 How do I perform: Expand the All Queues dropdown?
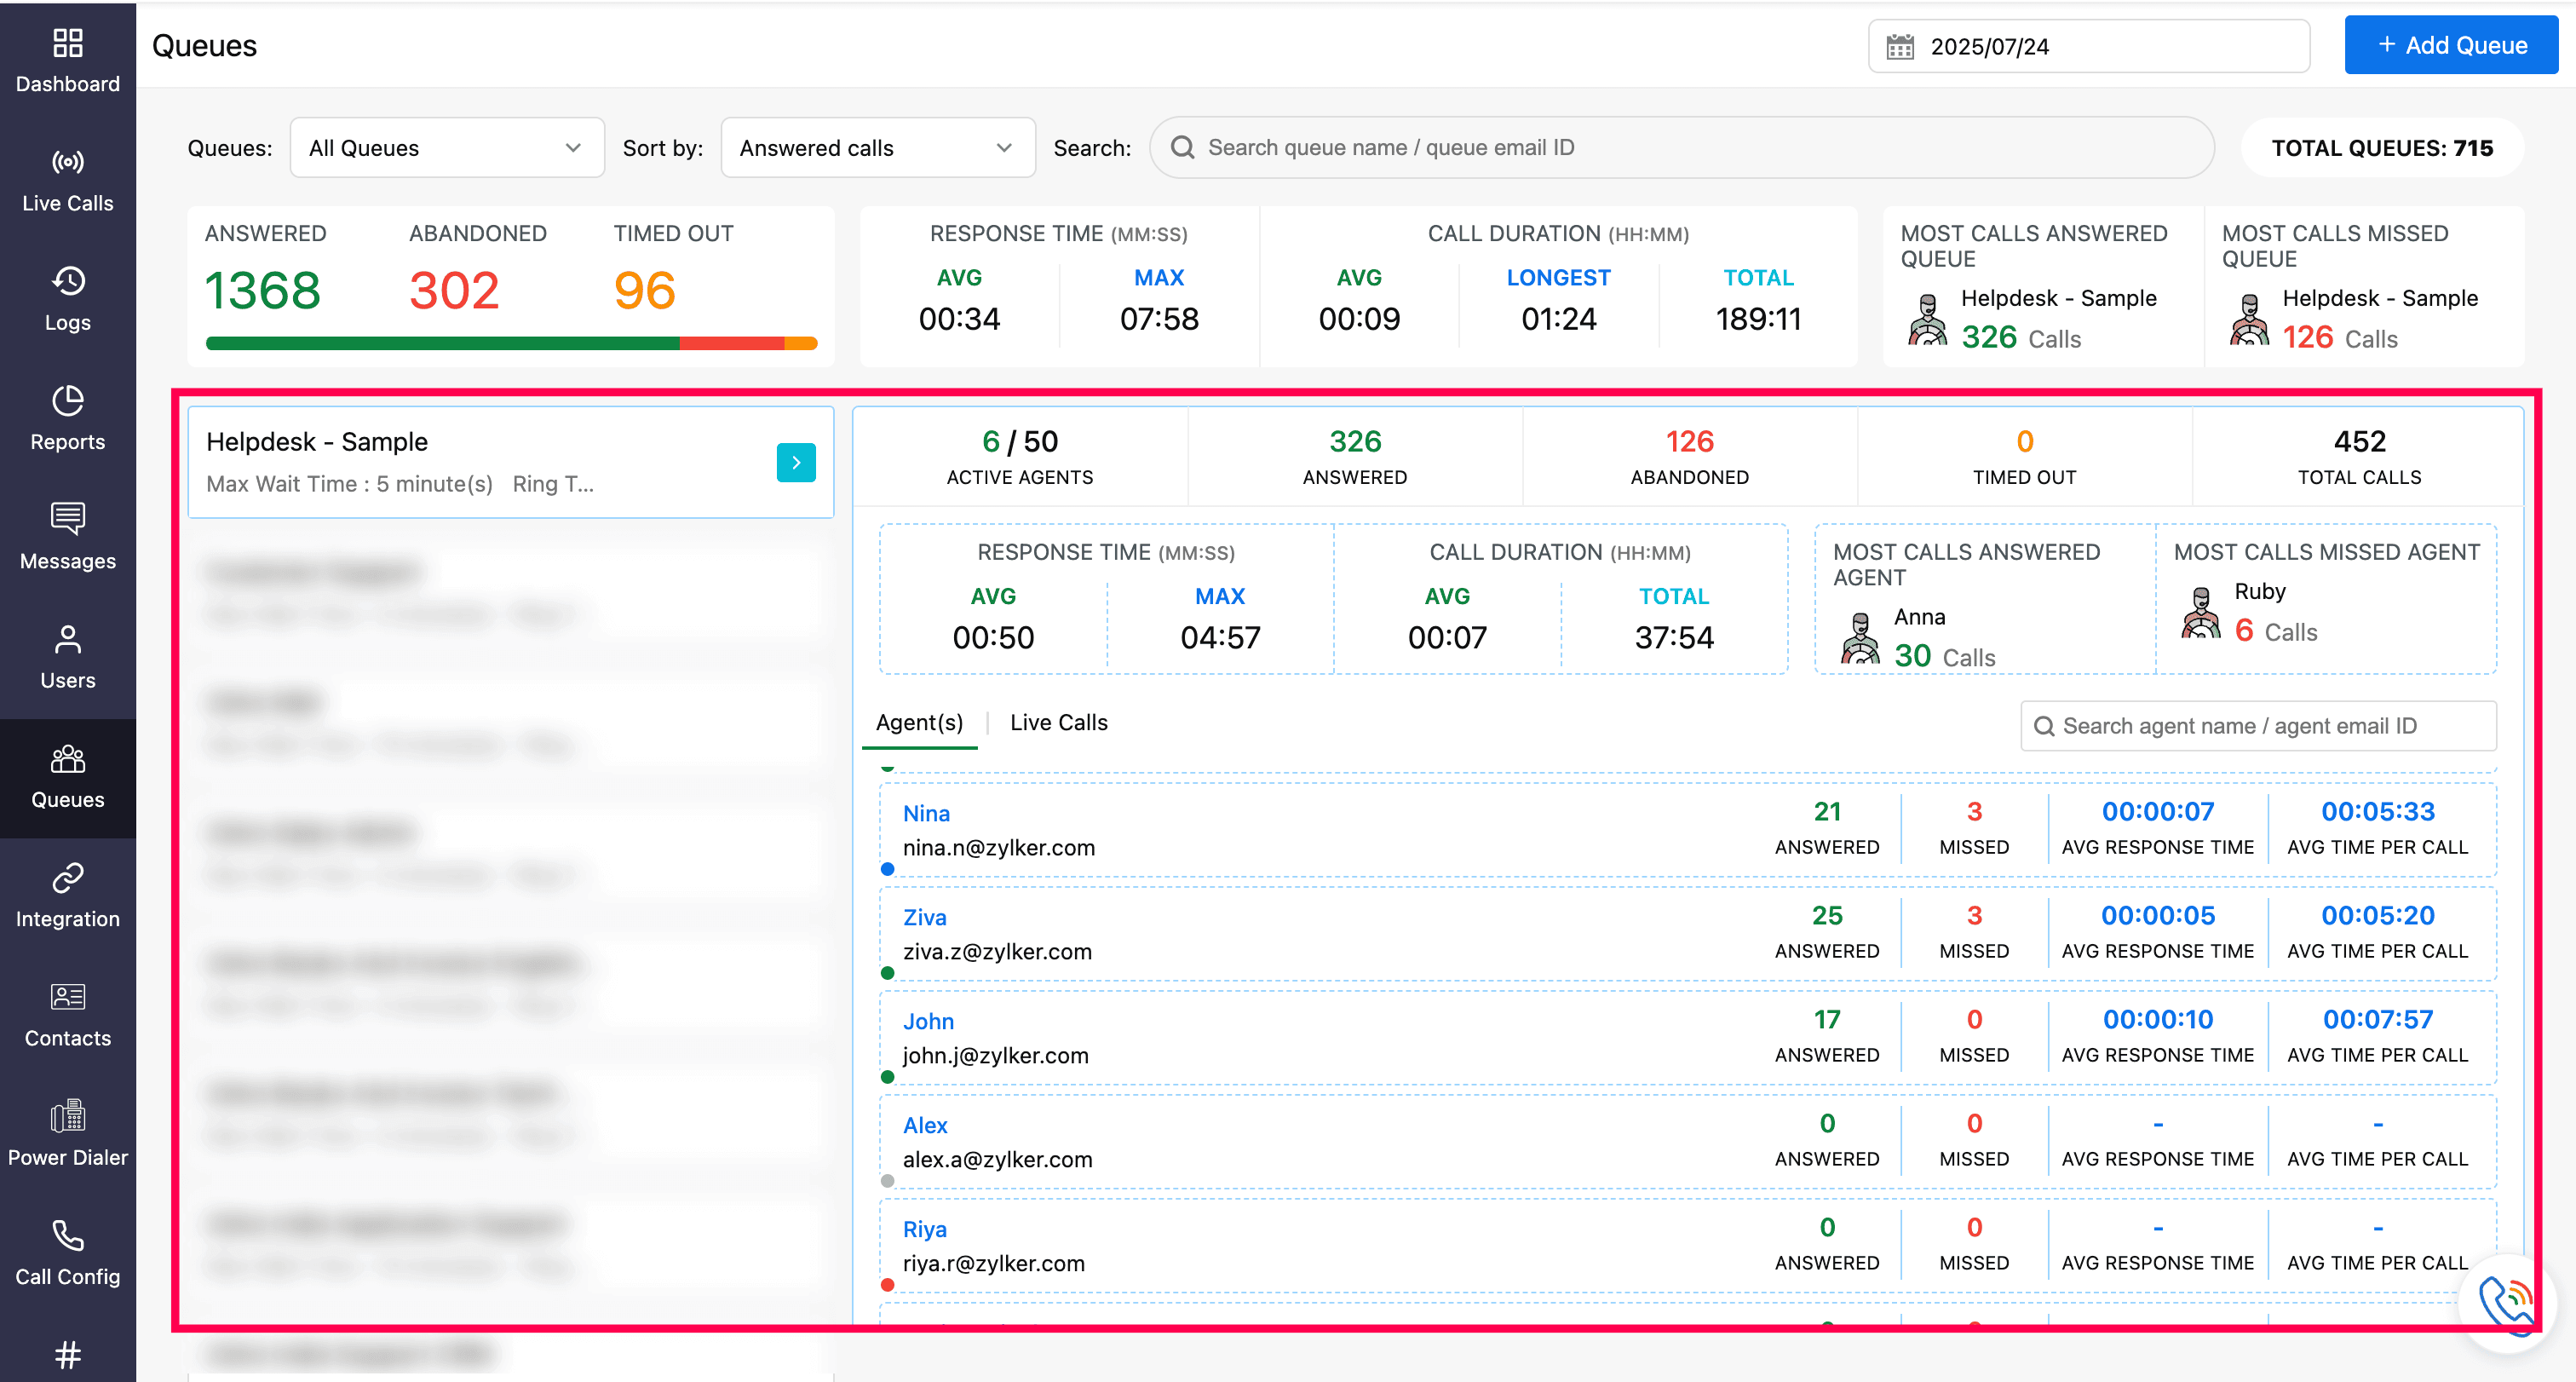446,148
